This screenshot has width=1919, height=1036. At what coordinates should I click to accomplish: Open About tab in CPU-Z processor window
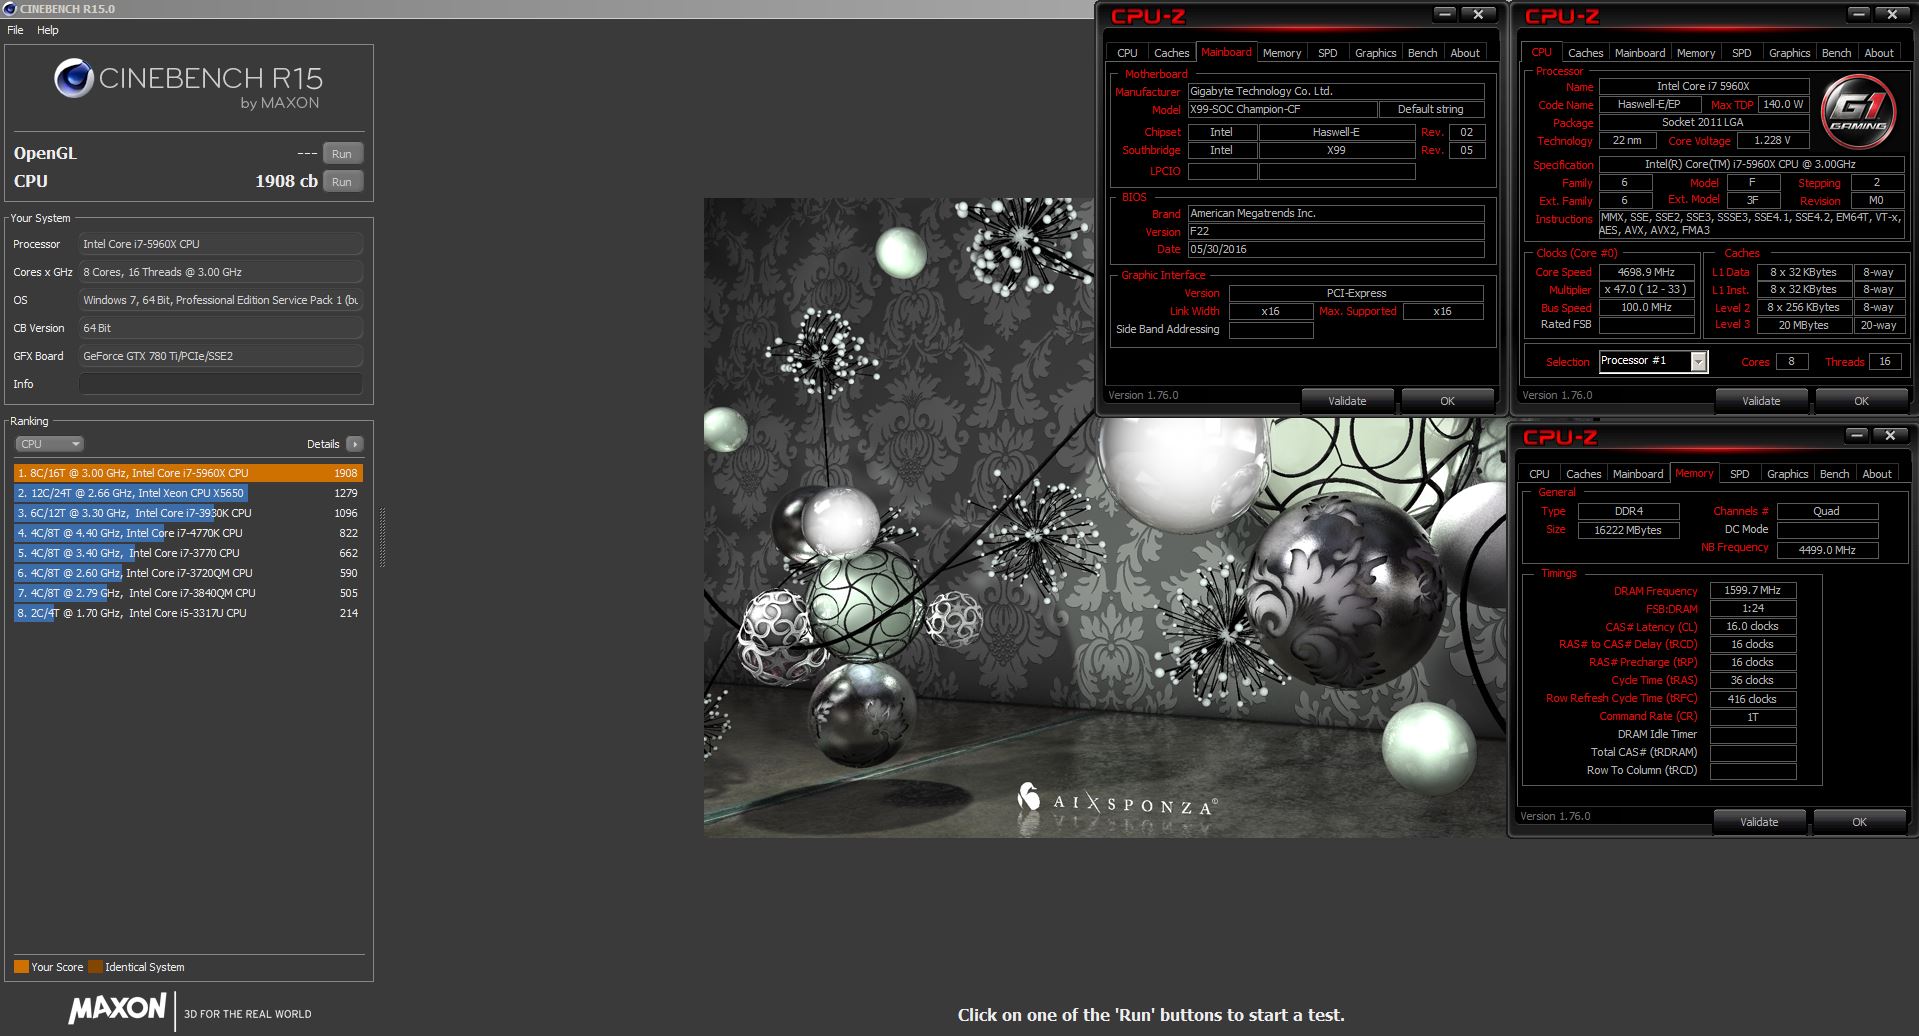point(1879,53)
